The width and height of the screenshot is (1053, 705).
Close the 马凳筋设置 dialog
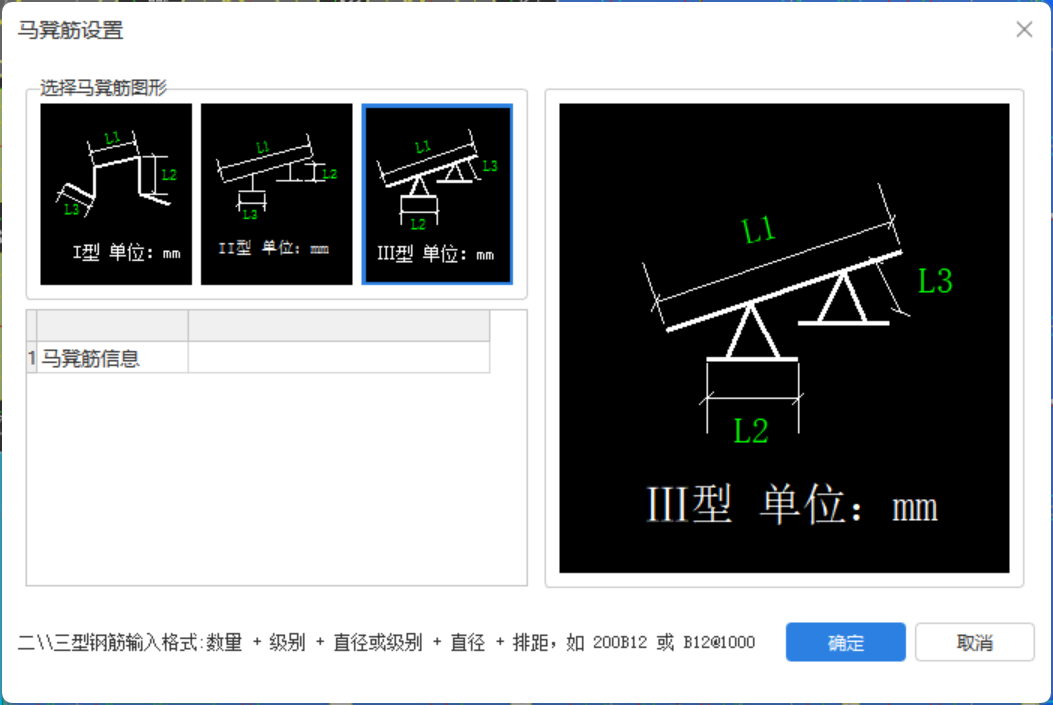pyautogui.click(x=1024, y=30)
